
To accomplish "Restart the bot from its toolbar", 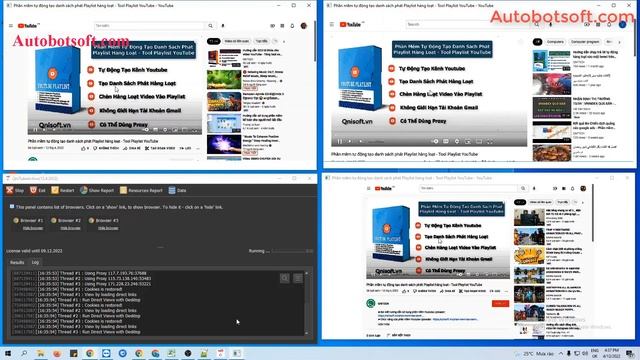I will tap(63, 190).
